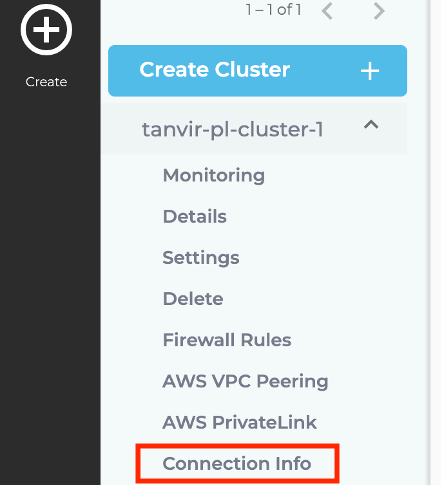Open the highlighted Connection Info item
This screenshot has width=442, height=486.
(237, 464)
